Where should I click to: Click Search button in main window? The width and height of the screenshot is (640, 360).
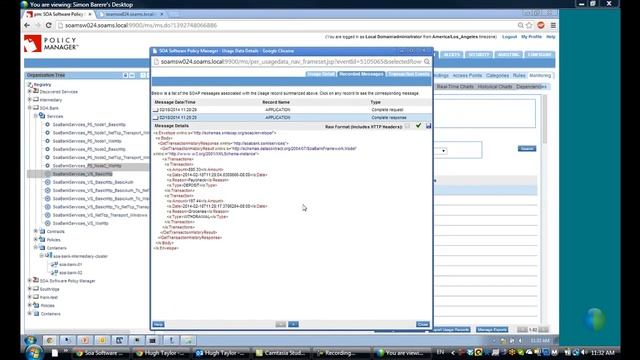(527, 149)
